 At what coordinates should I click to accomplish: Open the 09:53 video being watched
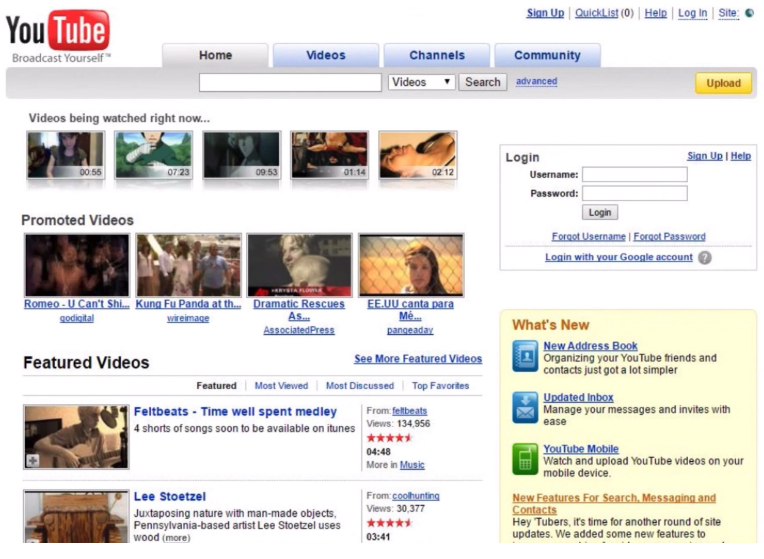point(242,155)
